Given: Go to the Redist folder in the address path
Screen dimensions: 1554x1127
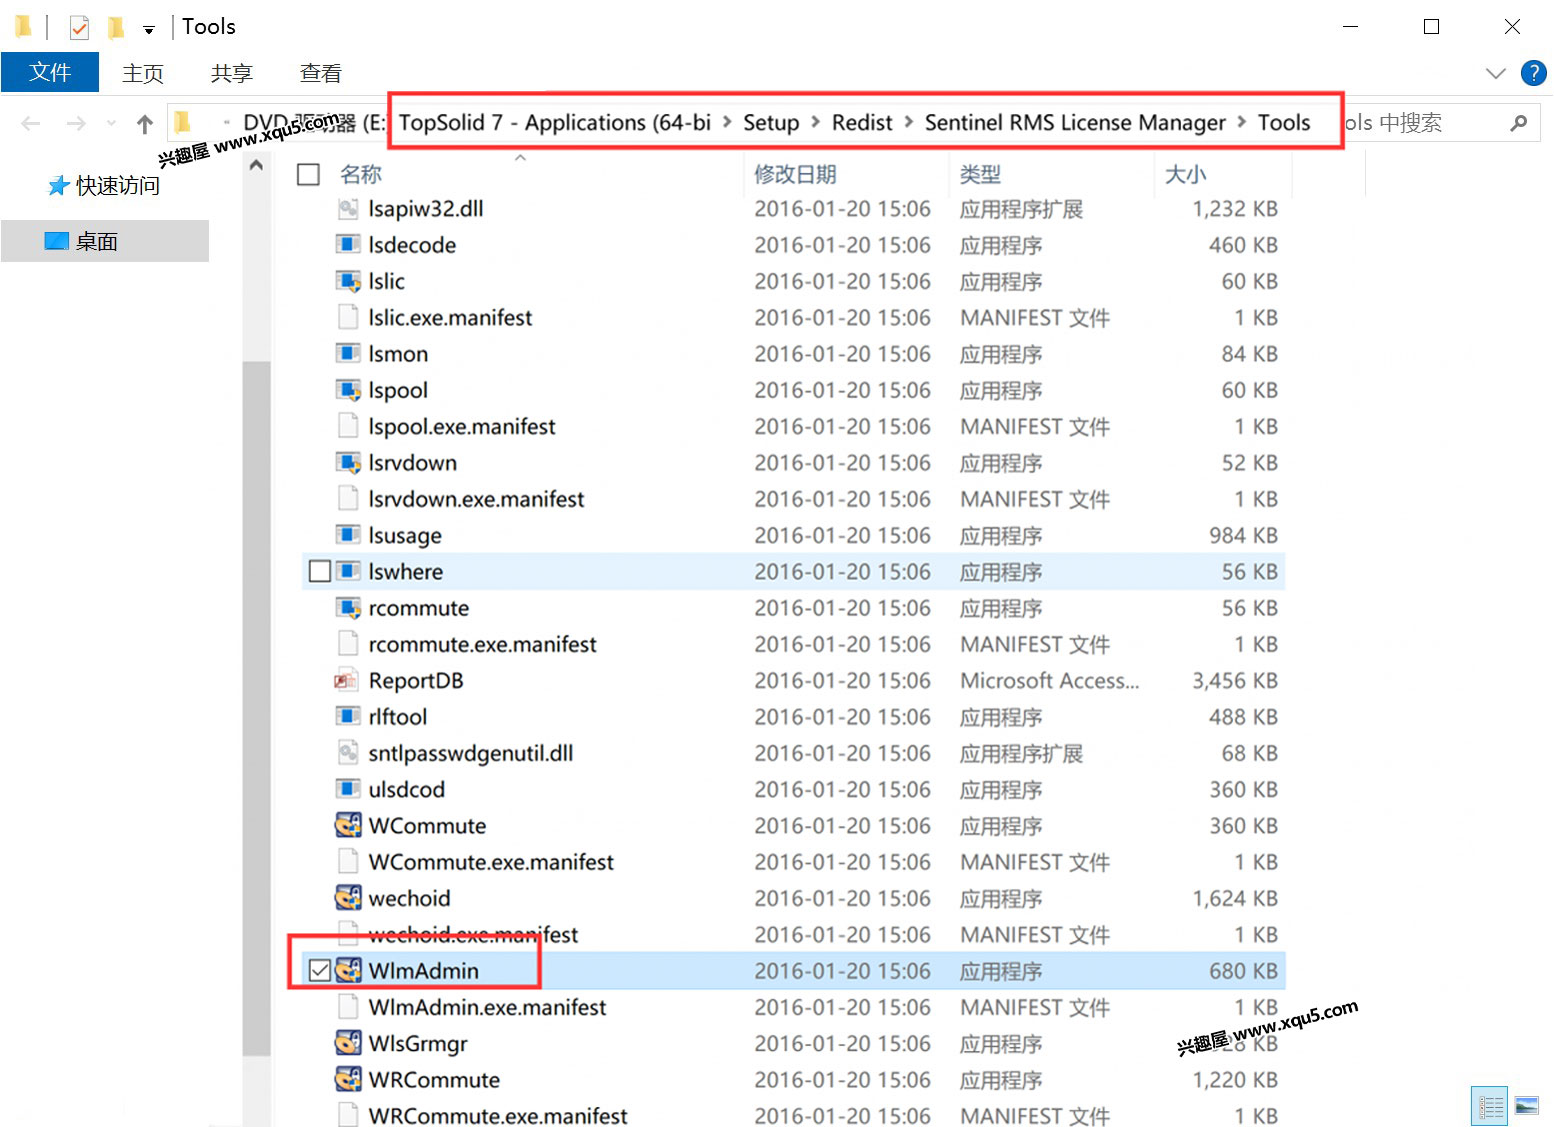Looking at the screenshot, I should pos(862,122).
